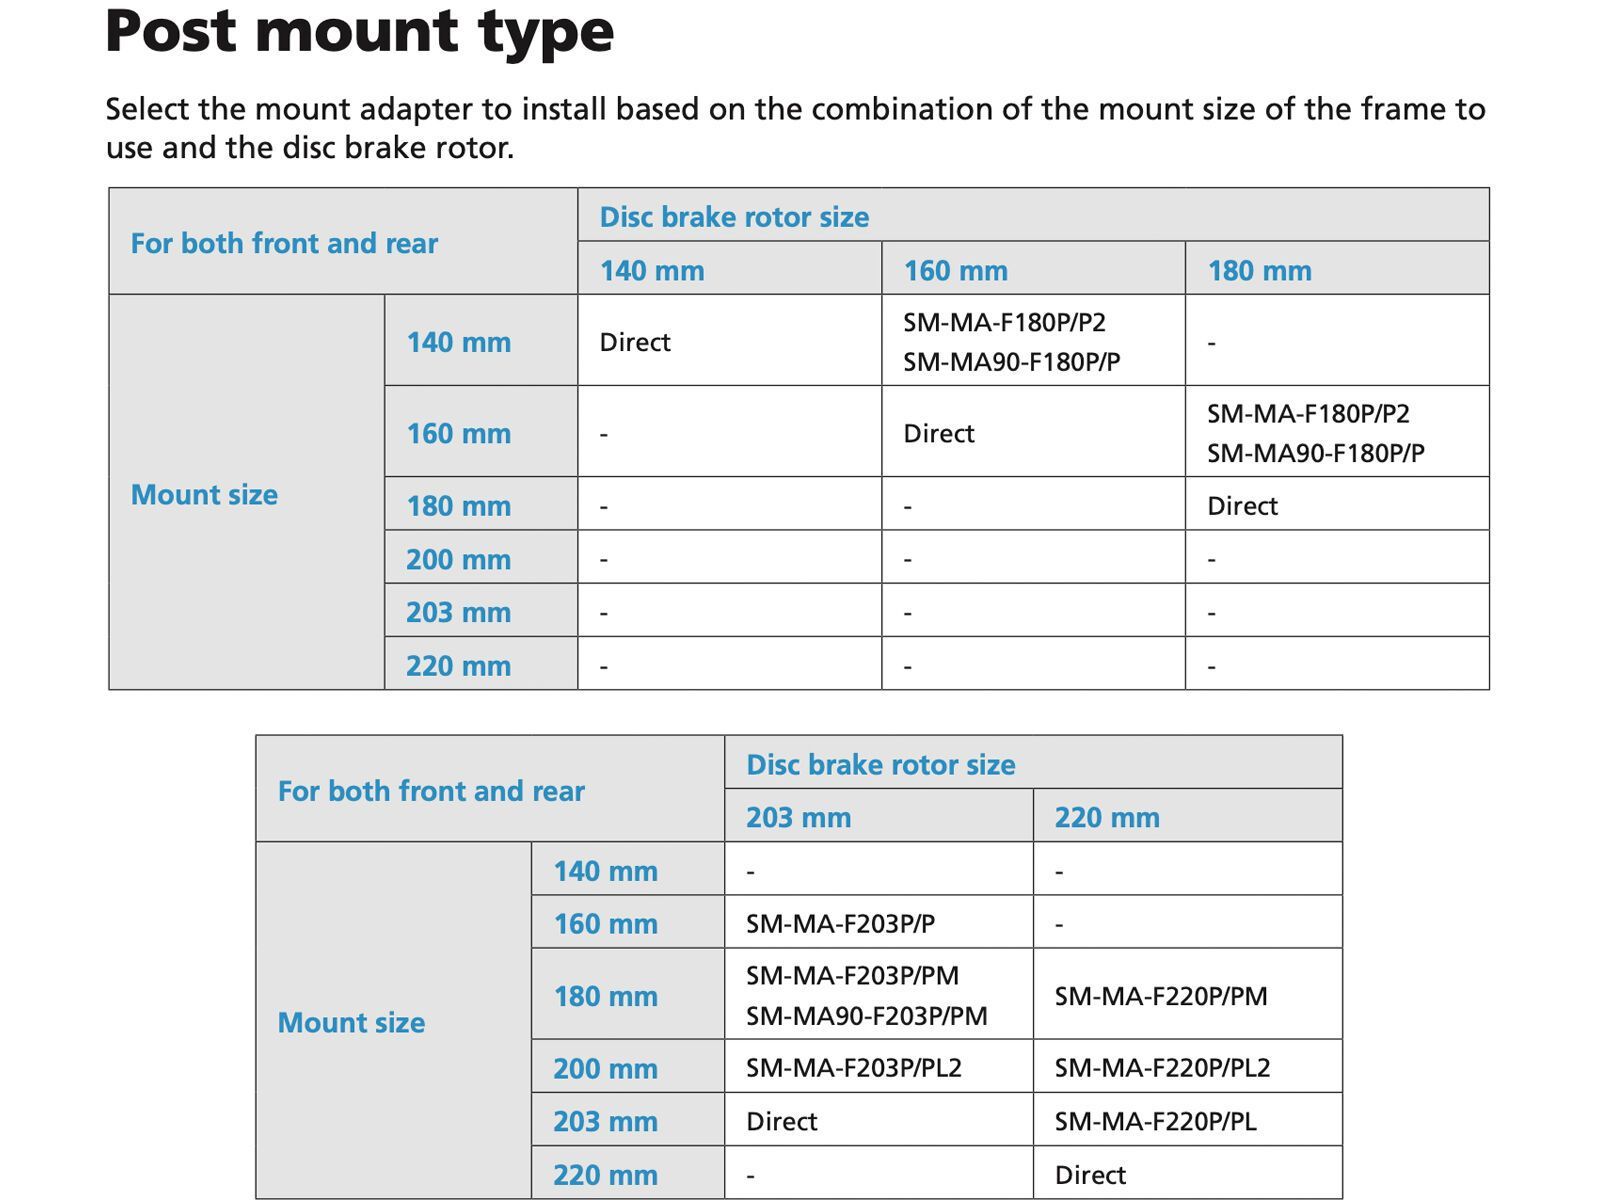Select the SM-MA-F220P/PM adapter cell
The width and height of the screenshot is (1600, 1200).
pyautogui.click(x=1160, y=996)
